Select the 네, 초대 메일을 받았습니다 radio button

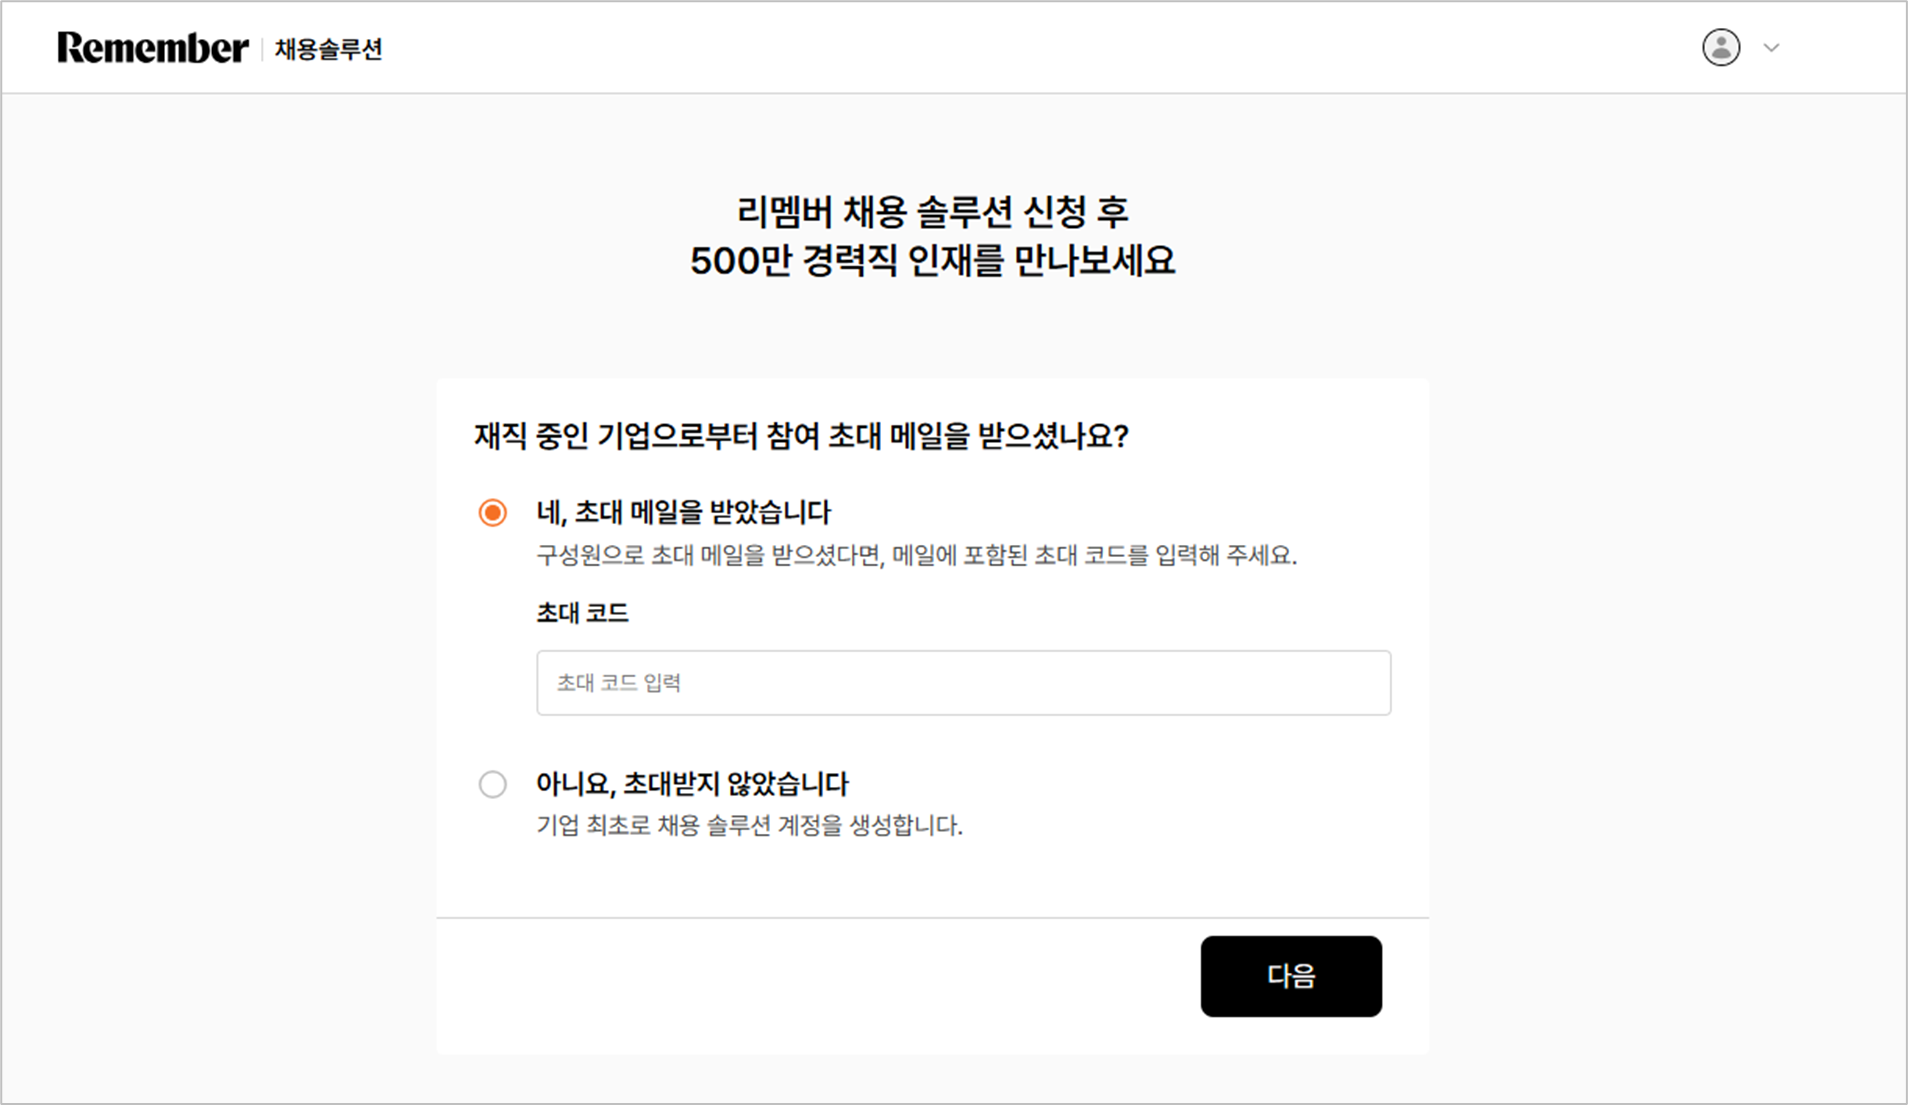coord(492,513)
